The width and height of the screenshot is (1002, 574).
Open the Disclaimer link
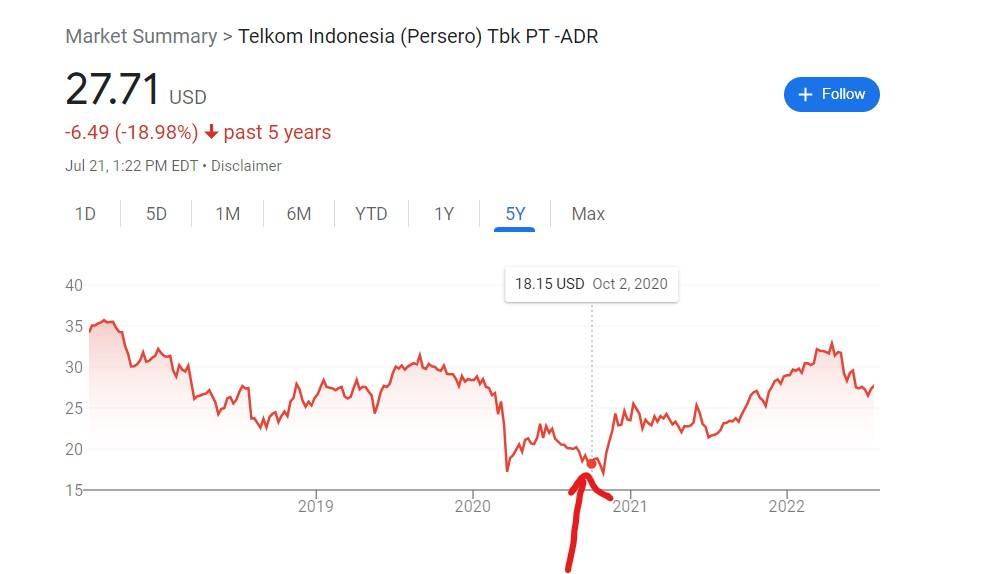click(246, 166)
